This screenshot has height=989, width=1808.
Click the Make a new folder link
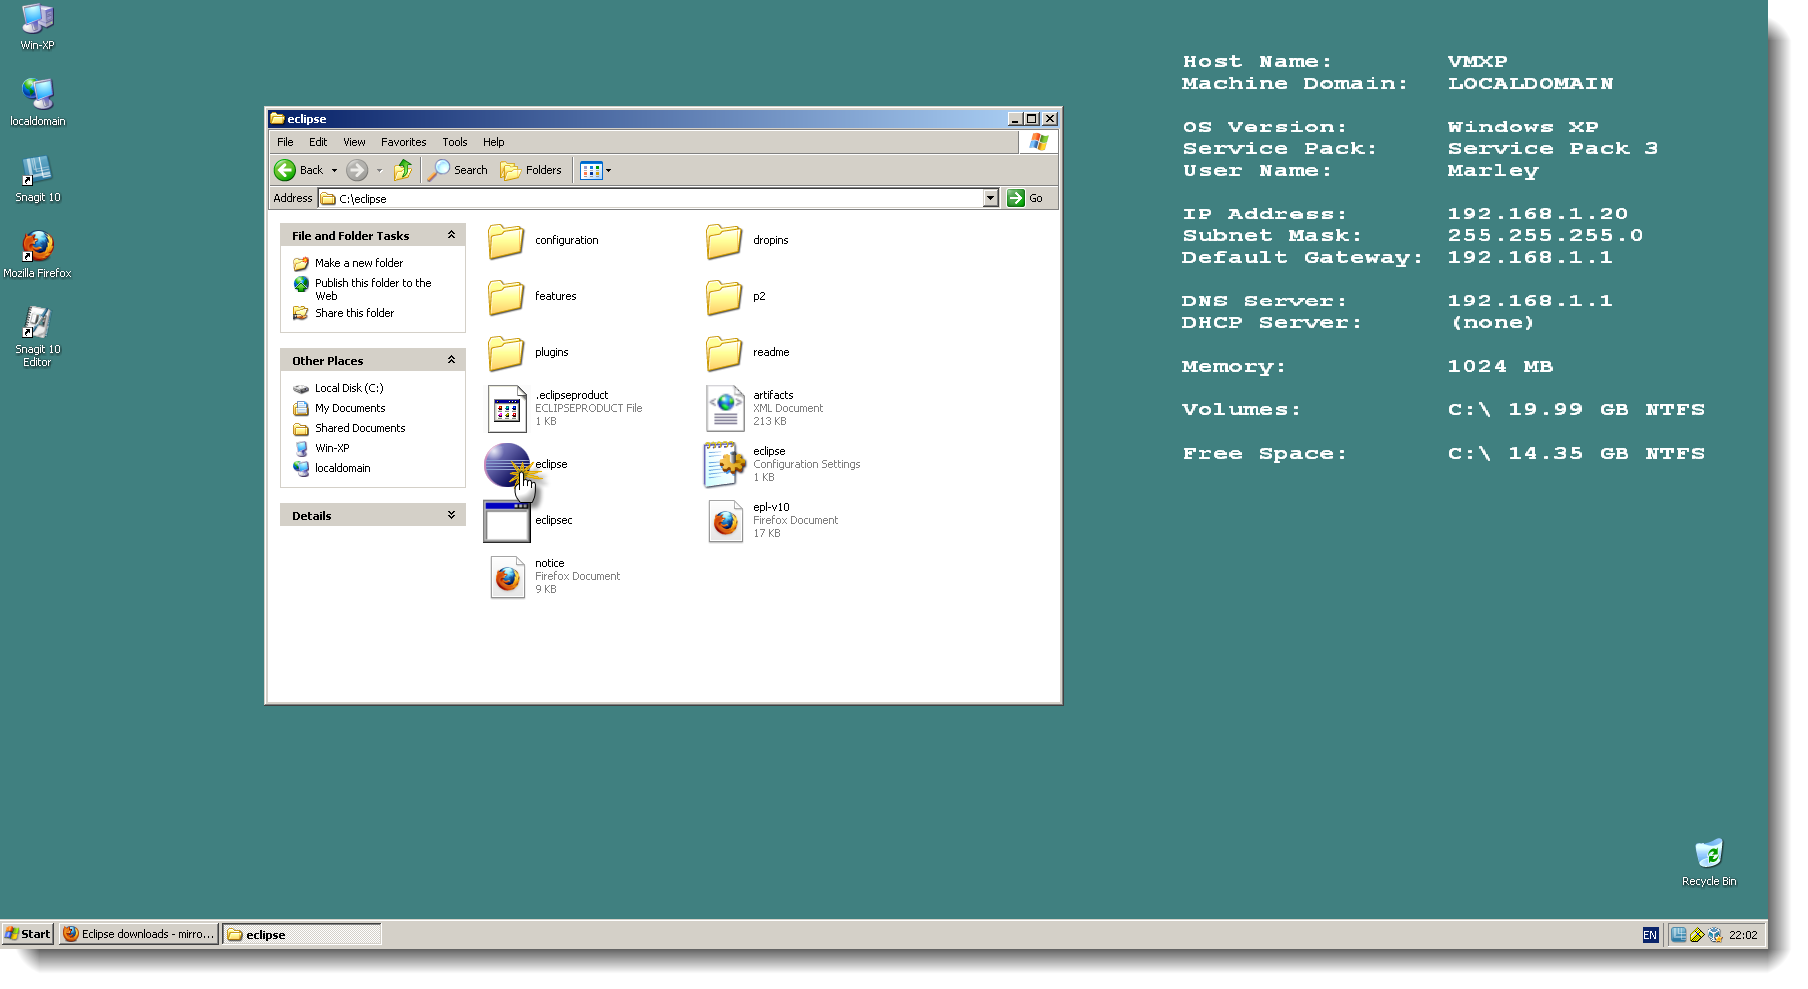pos(358,262)
